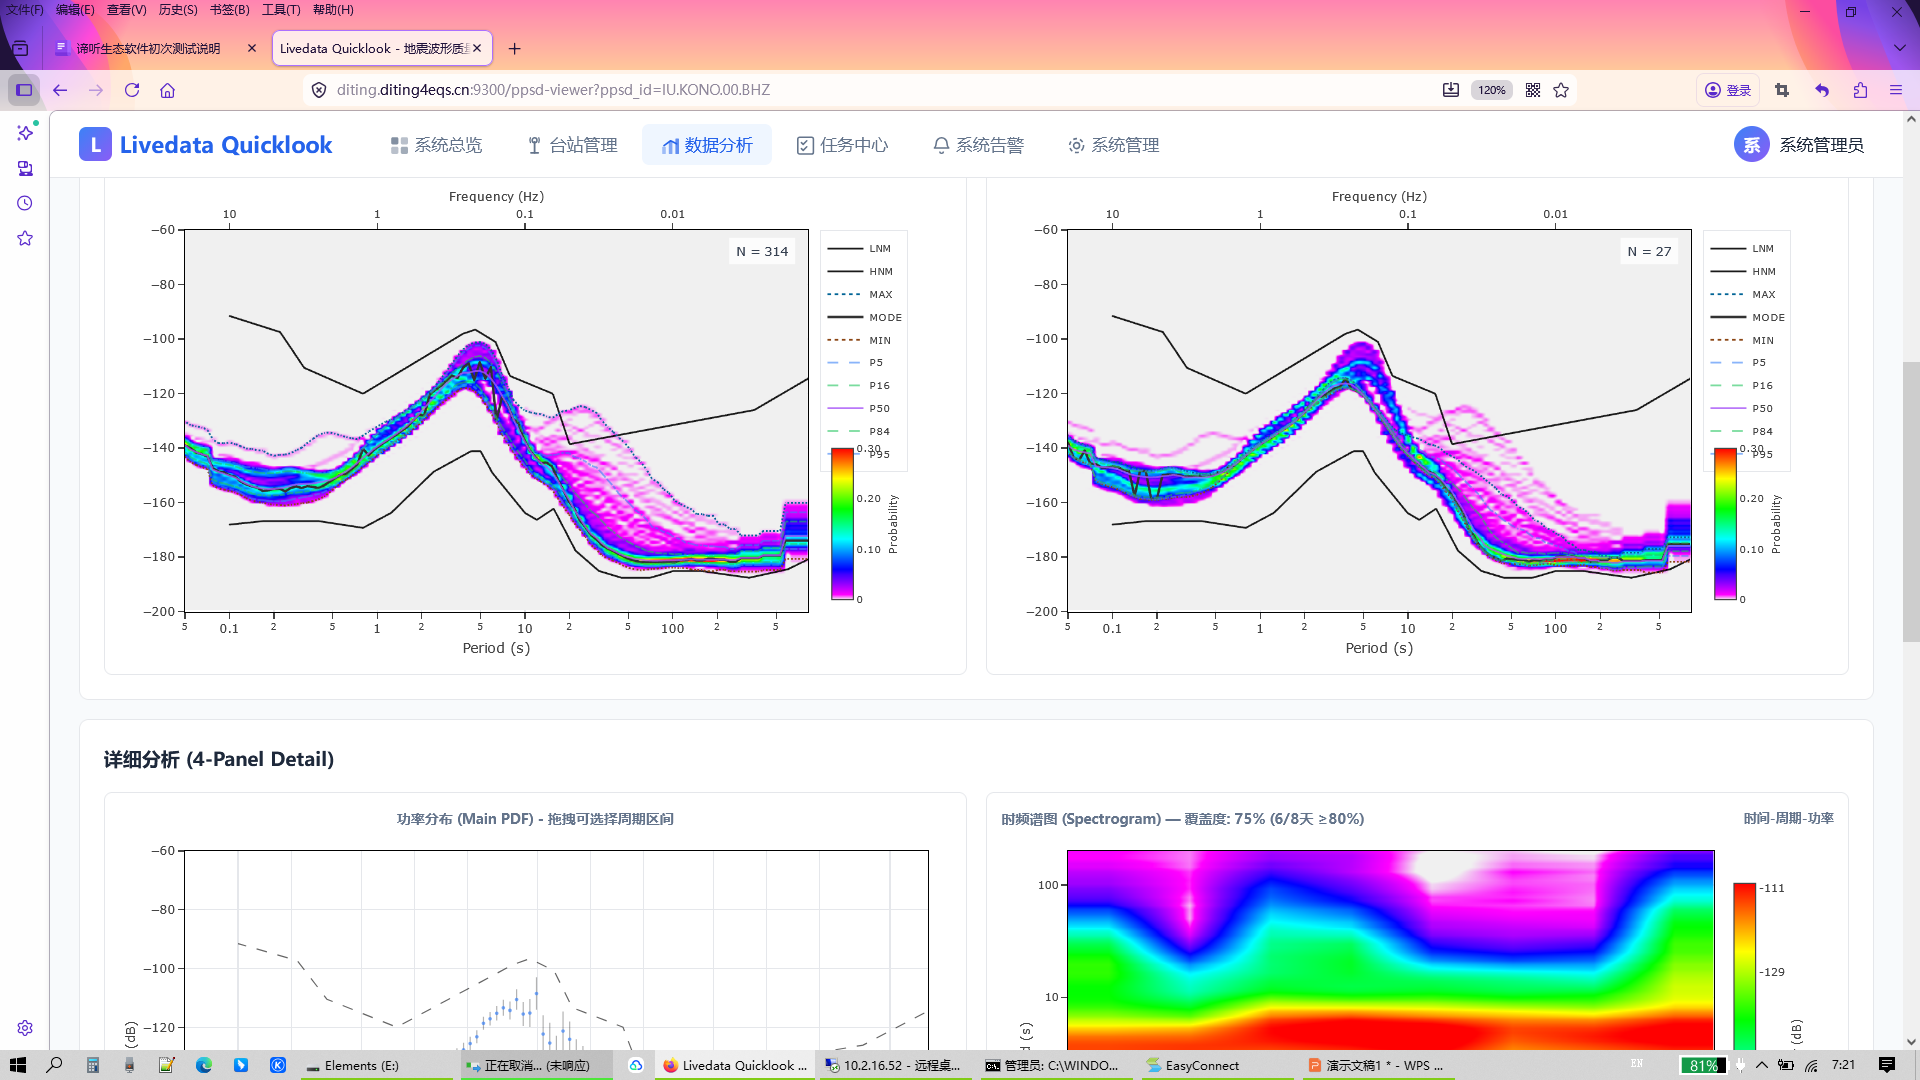Click the crop screenshot tool icon
The width and height of the screenshot is (1920, 1080).
[x=1782, y=90]
